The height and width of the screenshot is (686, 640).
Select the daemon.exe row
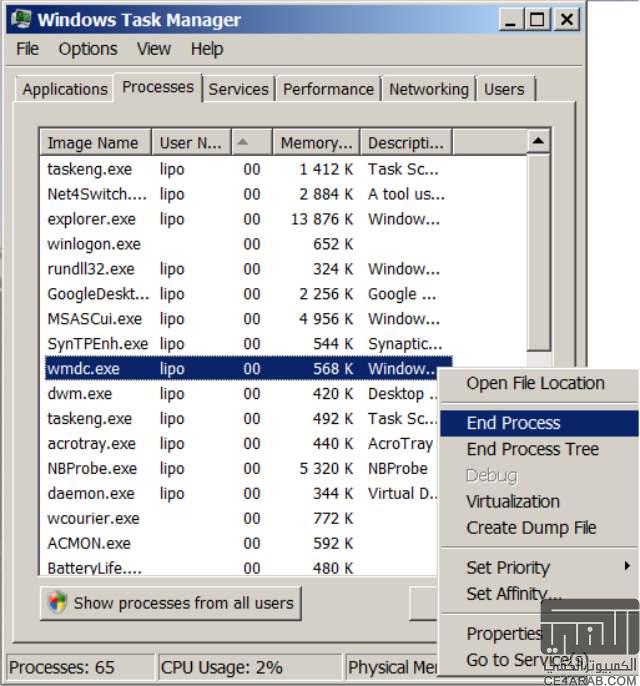(242, 494)
